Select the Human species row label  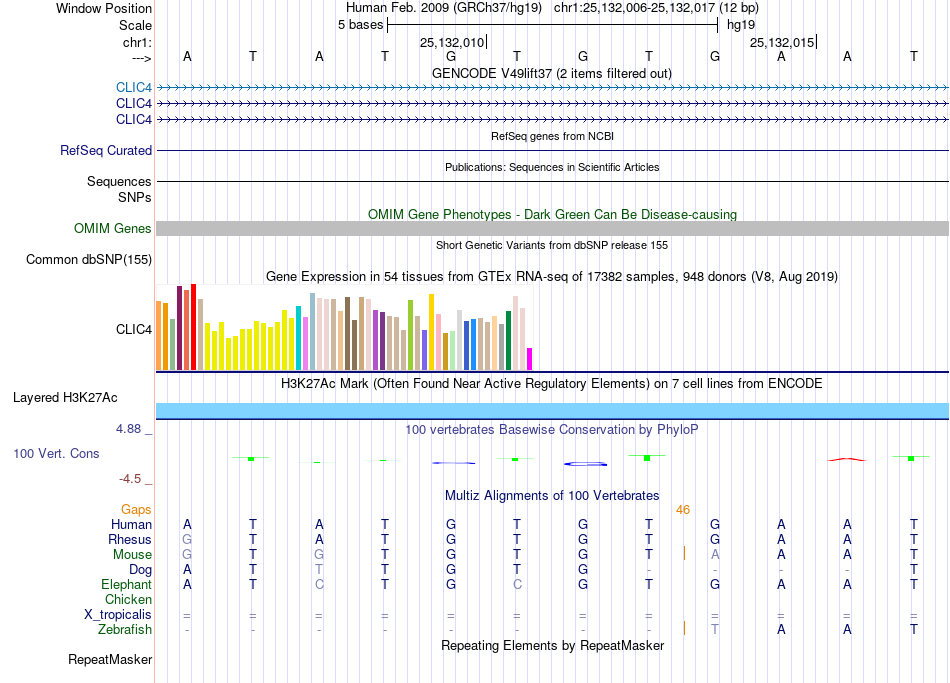[131, 524]
